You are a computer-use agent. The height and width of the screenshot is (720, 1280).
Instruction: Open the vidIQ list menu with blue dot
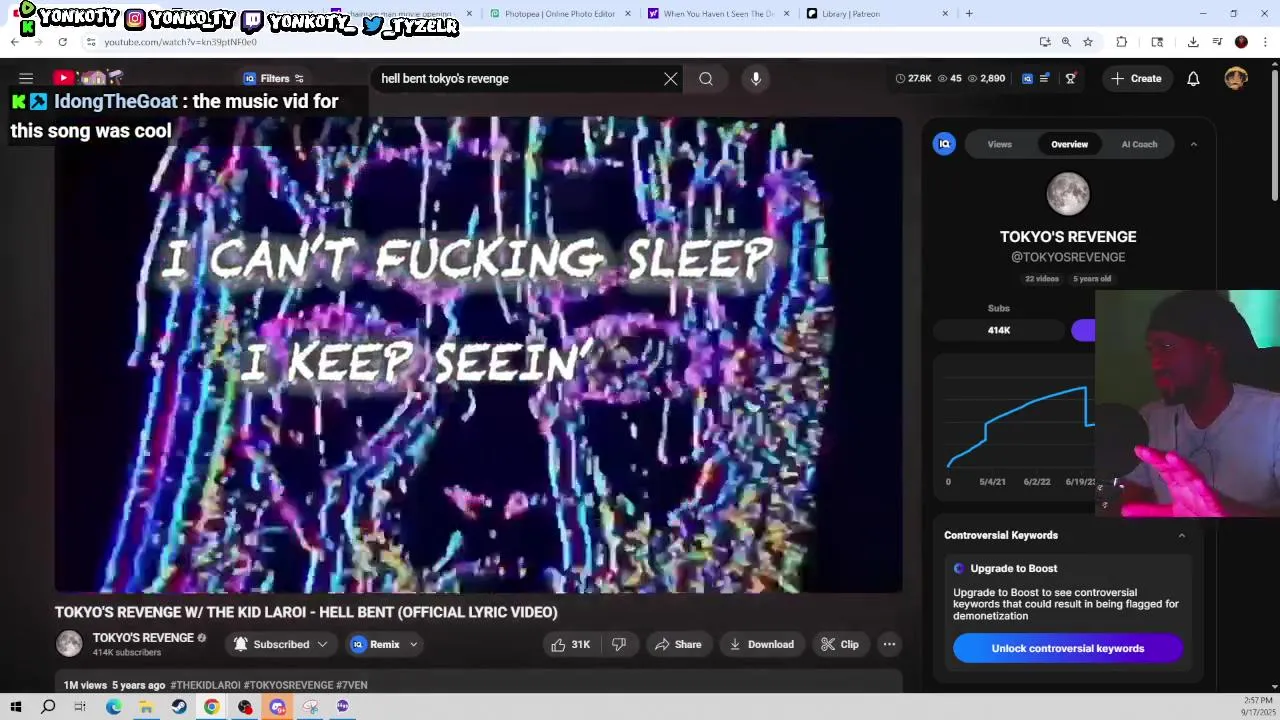click(1045, 78)
